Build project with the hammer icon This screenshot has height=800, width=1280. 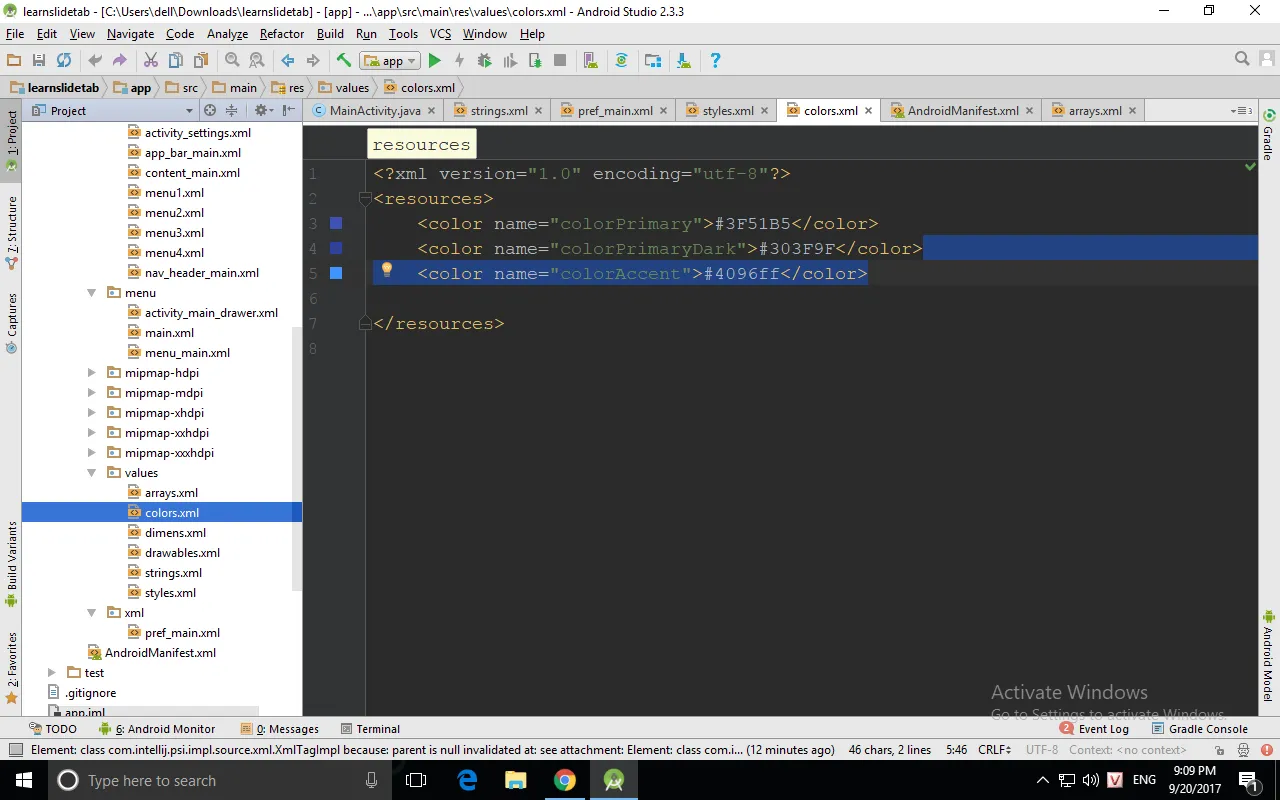(344, 61)
